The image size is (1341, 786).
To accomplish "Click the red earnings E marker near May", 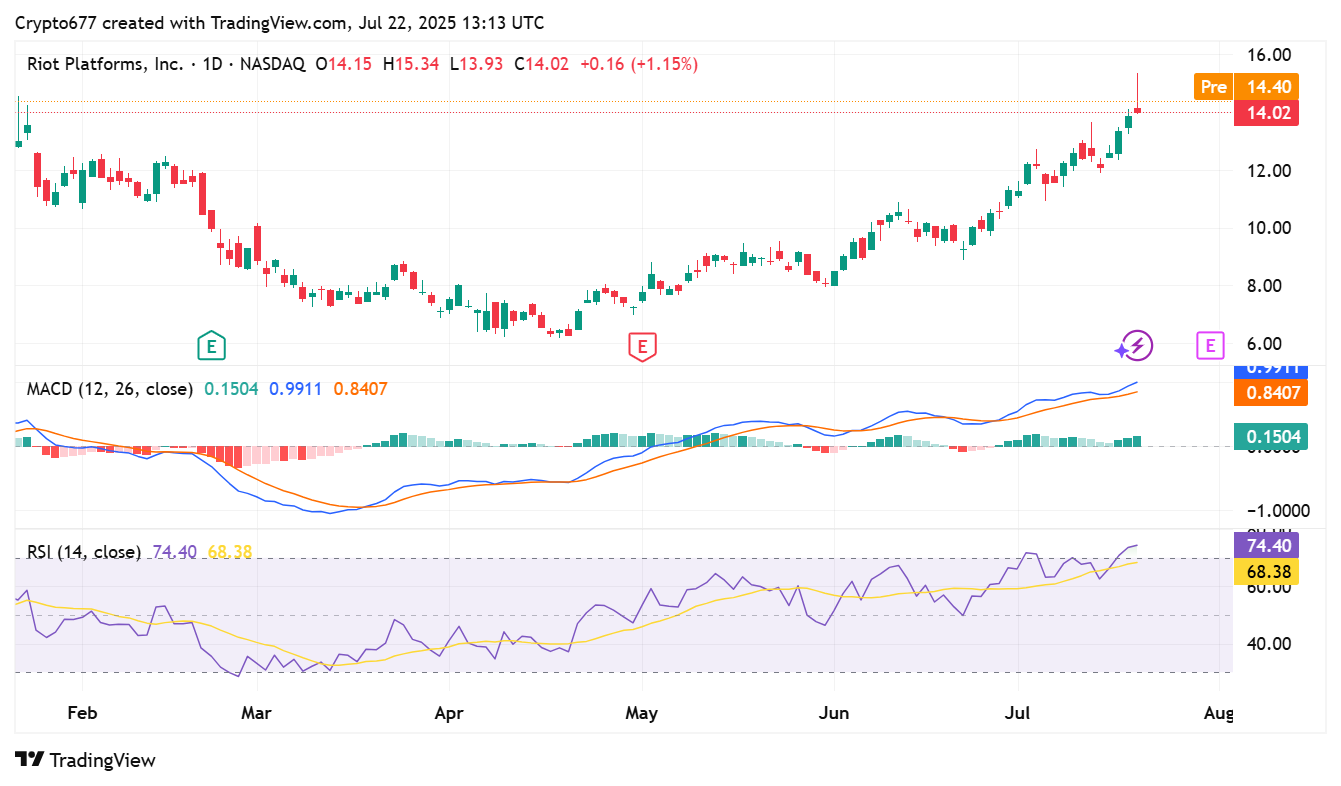I will [641, 347].
